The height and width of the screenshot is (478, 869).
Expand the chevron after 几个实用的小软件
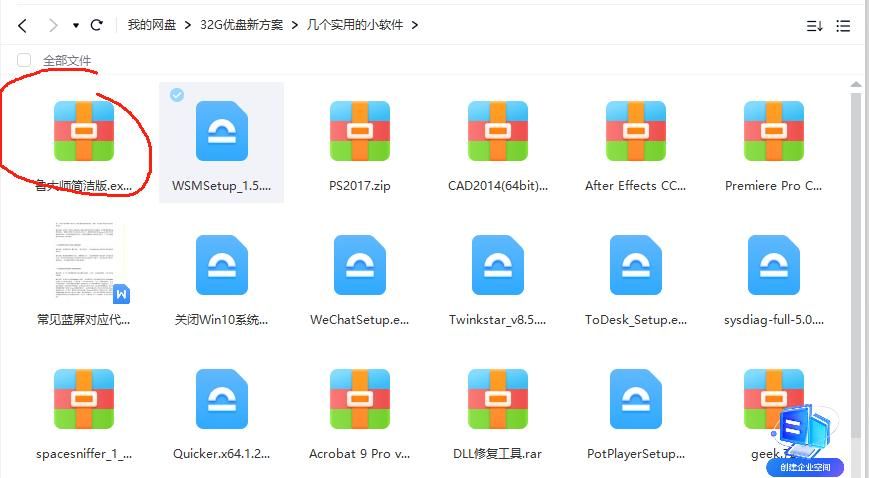tap(415, 25)
